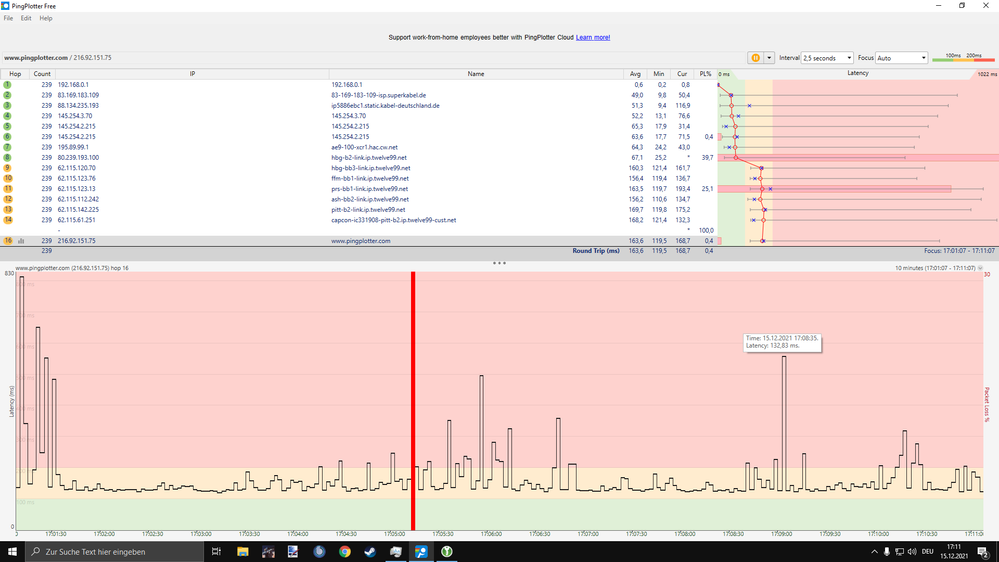Select name hbg-b2-link.ip.twelve99.net

click(369, 158)
